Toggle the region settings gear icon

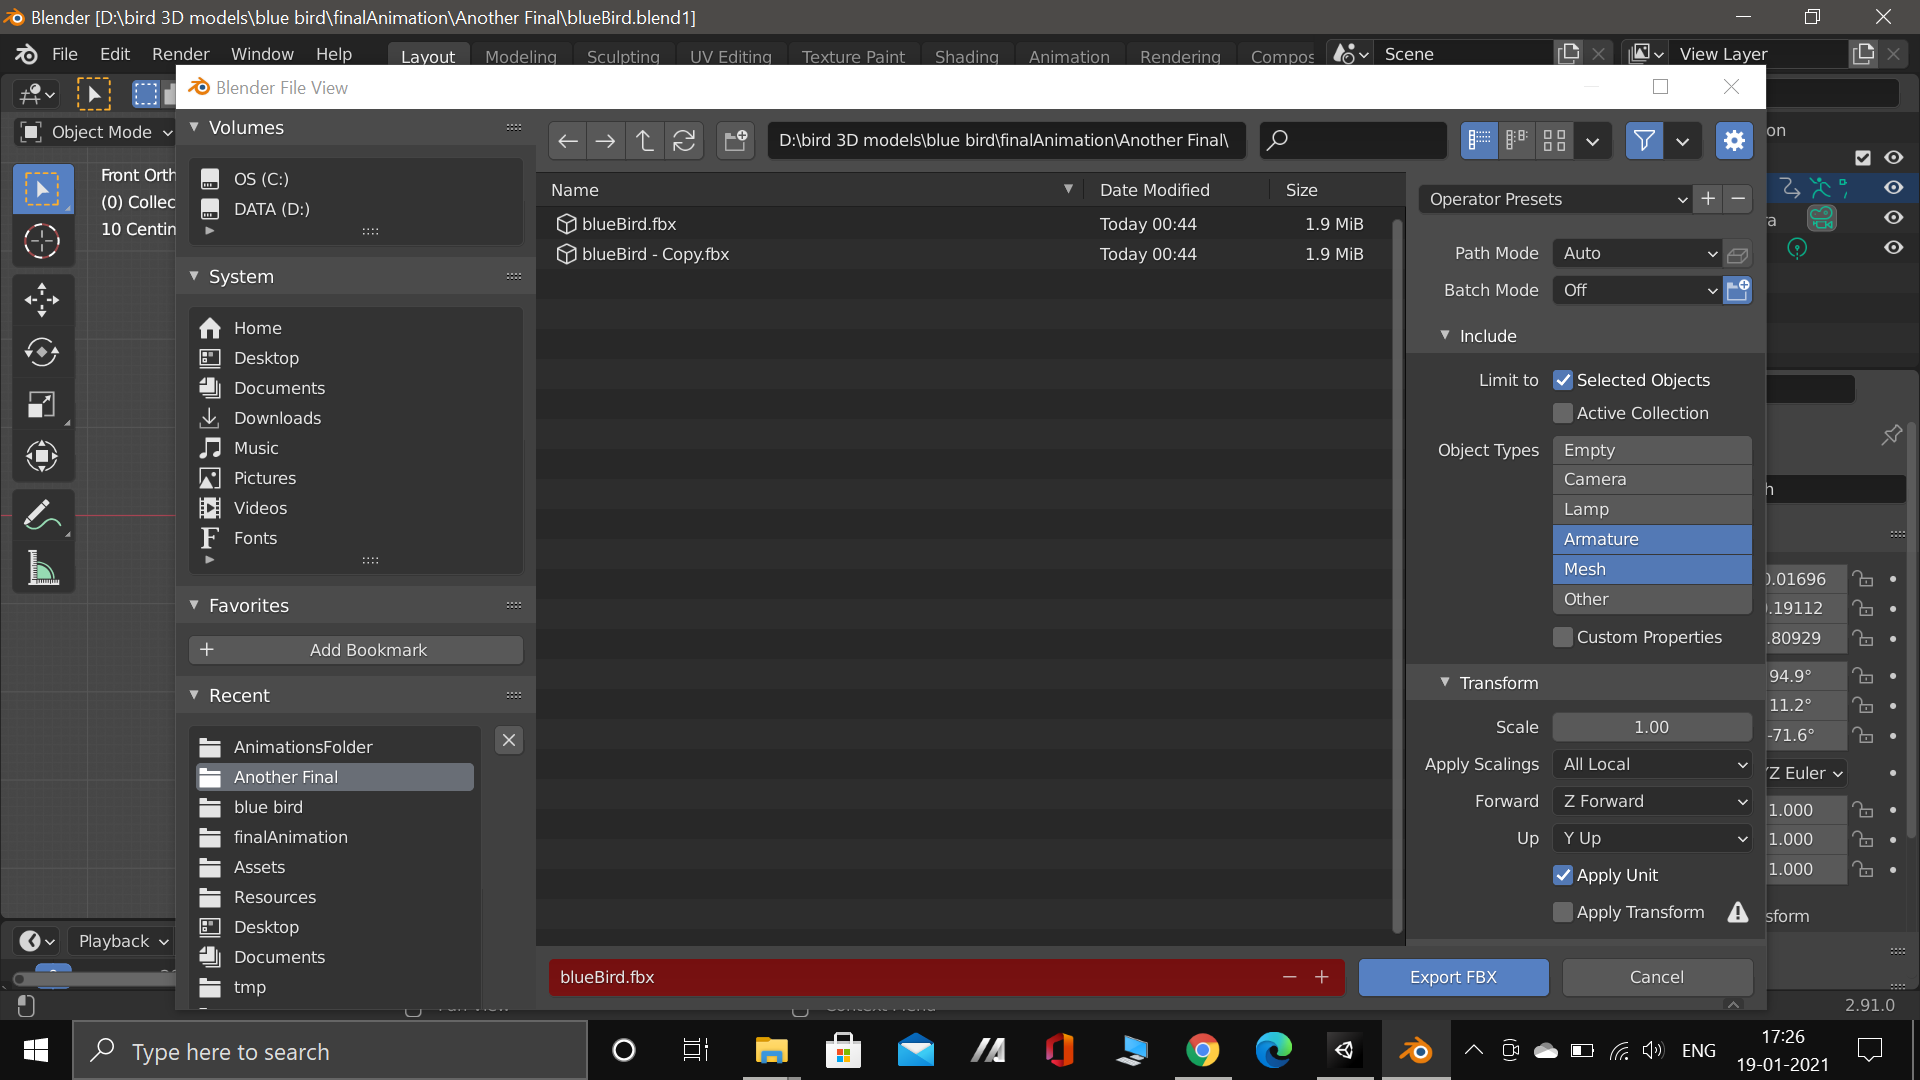tap(1734, 141)
